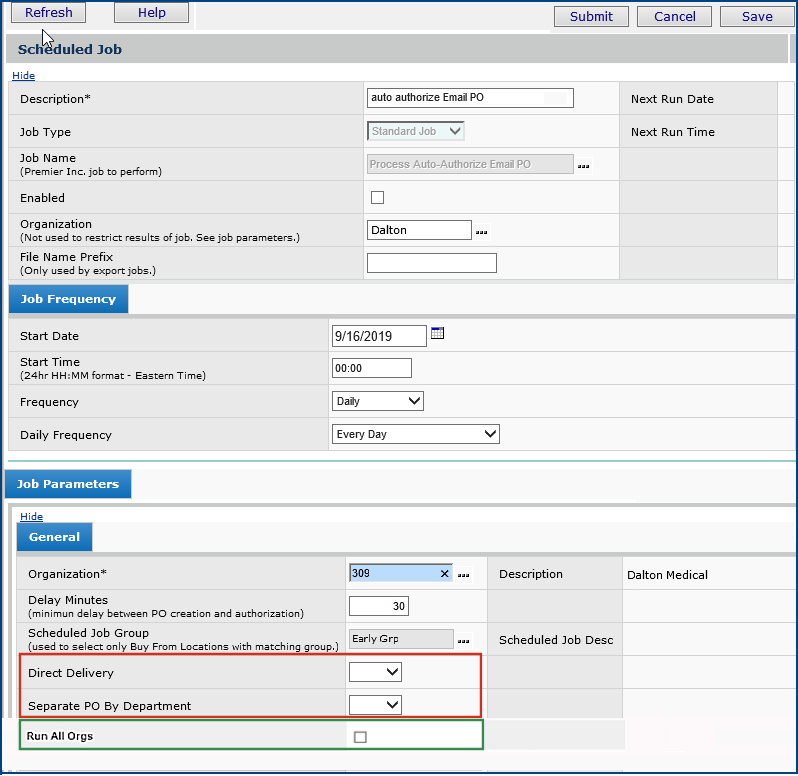This screenshot has height=776, width=798.
Task: Open the Direct Delivery dropdown
Action: (x=375, y=672)
